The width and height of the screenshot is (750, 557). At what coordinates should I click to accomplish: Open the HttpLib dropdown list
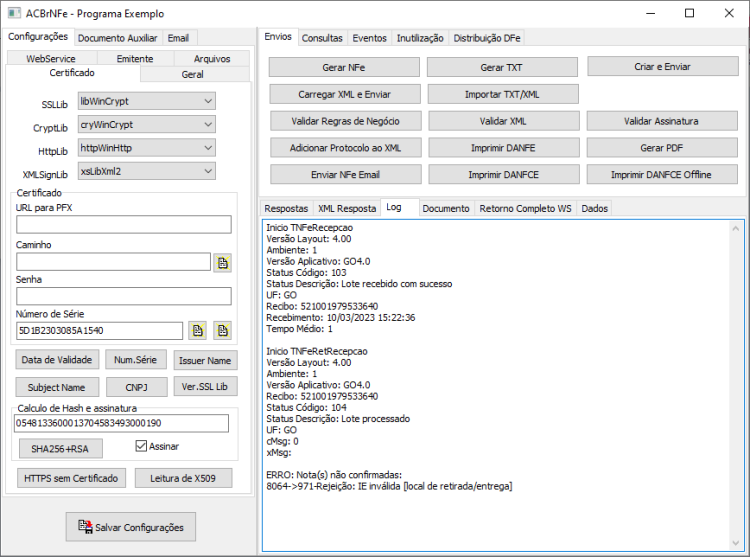click(x=146, y=148)
